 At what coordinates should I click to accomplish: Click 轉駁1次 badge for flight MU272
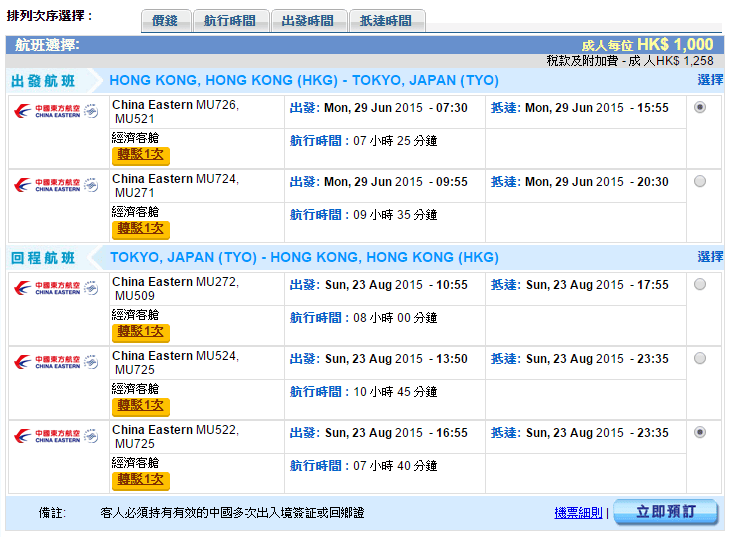coord(140,332)
